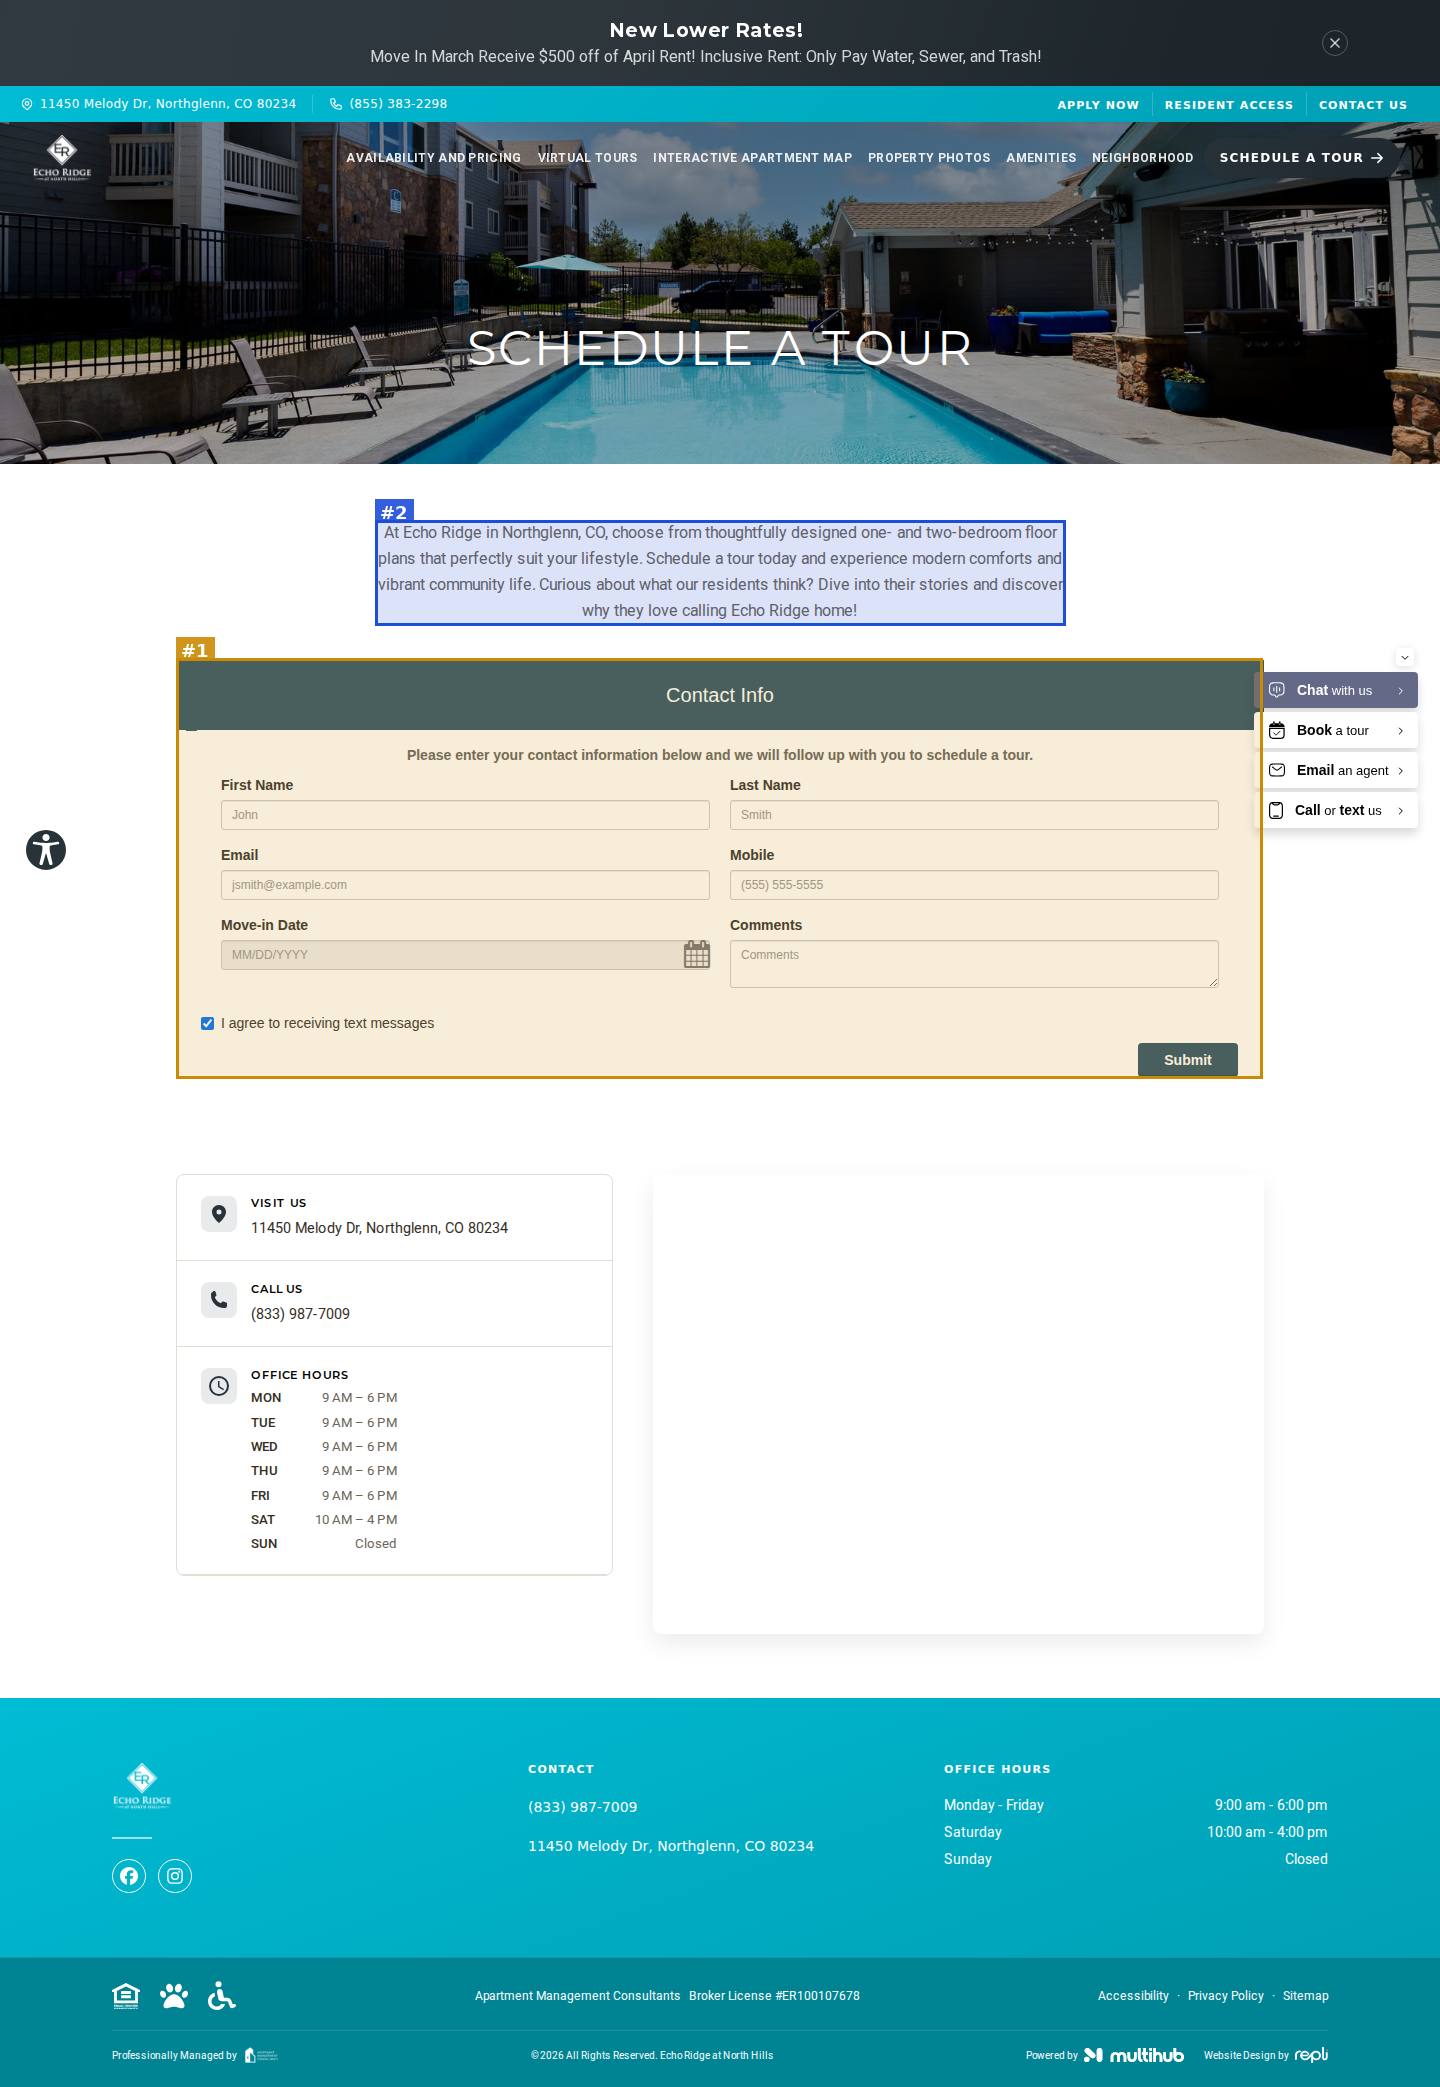
Task: Click the Schedule a Tour header button
Action: pos(1301,158)
